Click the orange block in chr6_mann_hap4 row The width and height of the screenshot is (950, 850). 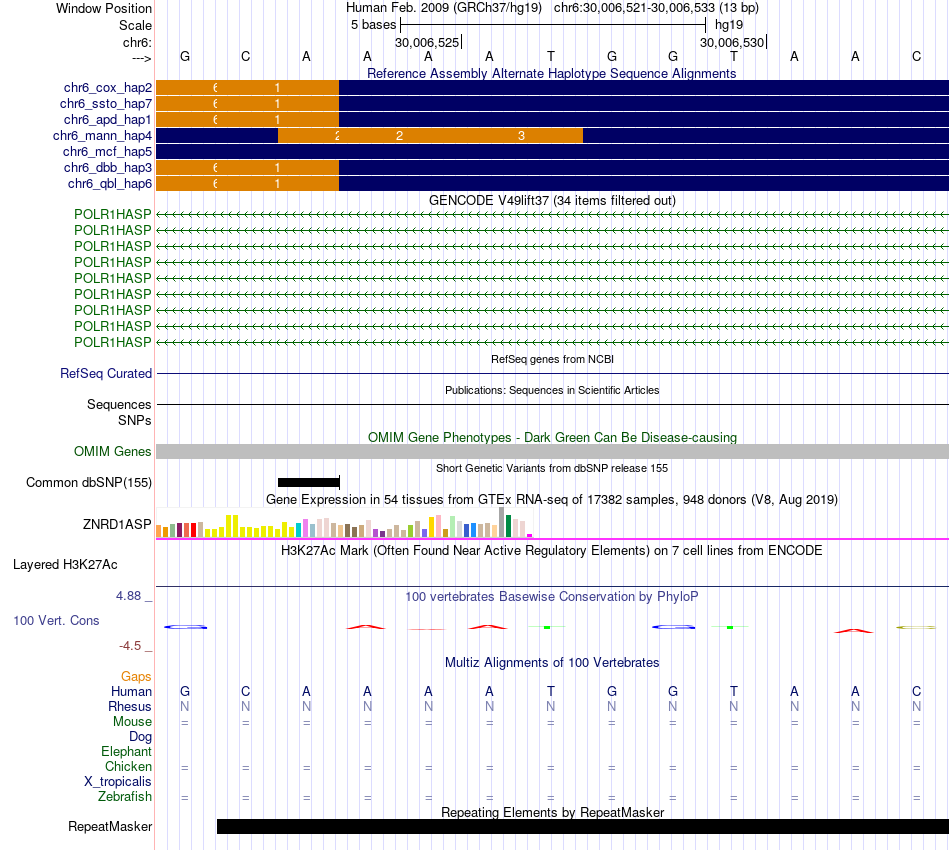click(x=430, y=136)
